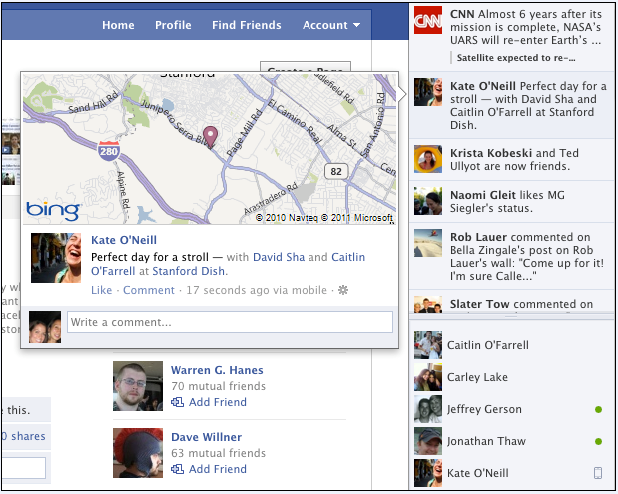Click Carley Lake's chat avatar
Image resolution: width=618 pixels, height=494 pixels.
[x=428, y=377]
